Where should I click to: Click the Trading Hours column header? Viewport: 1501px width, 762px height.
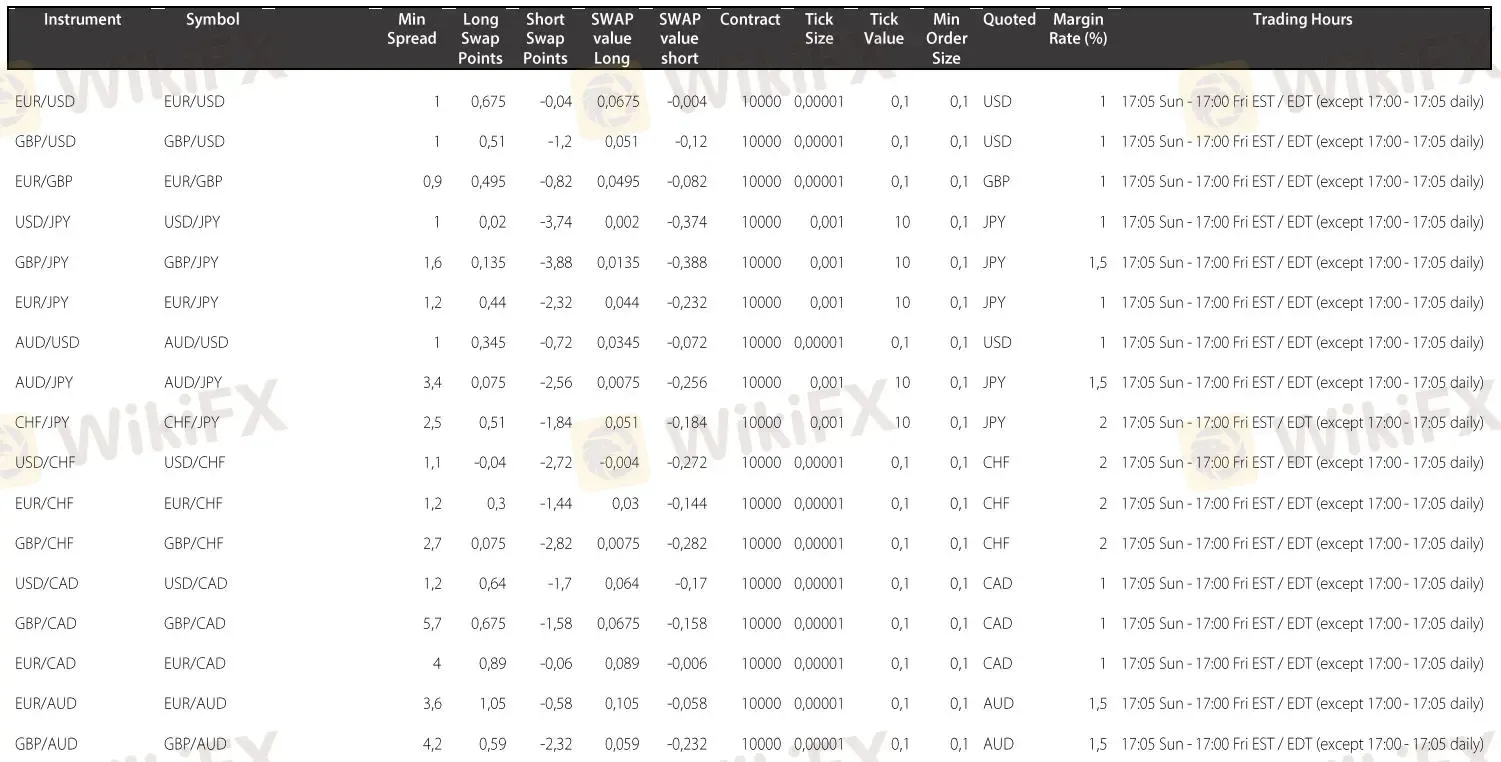[1302, 19]
